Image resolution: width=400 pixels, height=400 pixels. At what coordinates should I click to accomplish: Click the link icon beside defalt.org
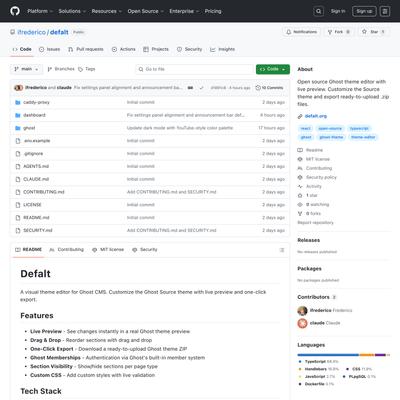300,116
